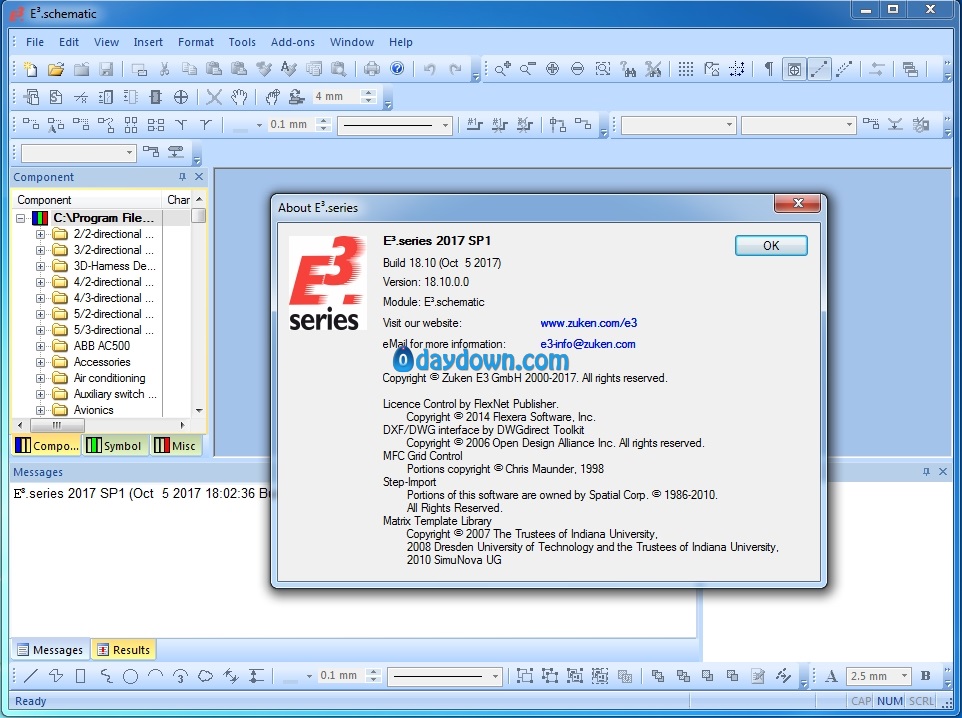The image size is (962, 718).
Task: Open the File menu
Action: pos(34,42)
